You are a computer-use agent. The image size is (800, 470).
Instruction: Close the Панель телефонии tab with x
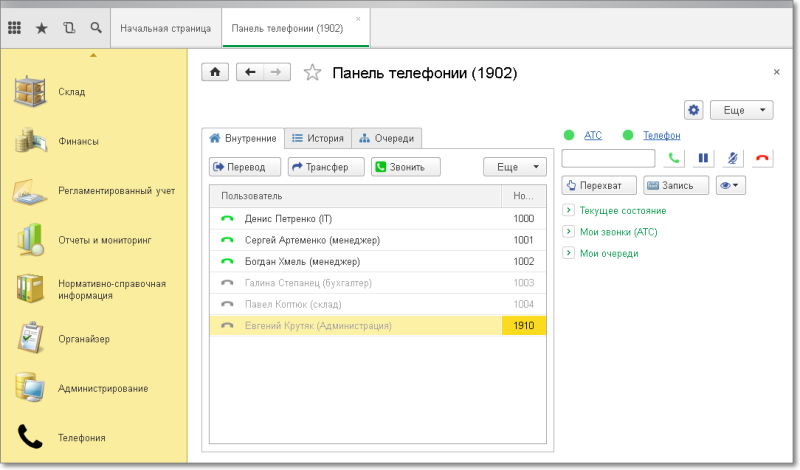point(358,19)
